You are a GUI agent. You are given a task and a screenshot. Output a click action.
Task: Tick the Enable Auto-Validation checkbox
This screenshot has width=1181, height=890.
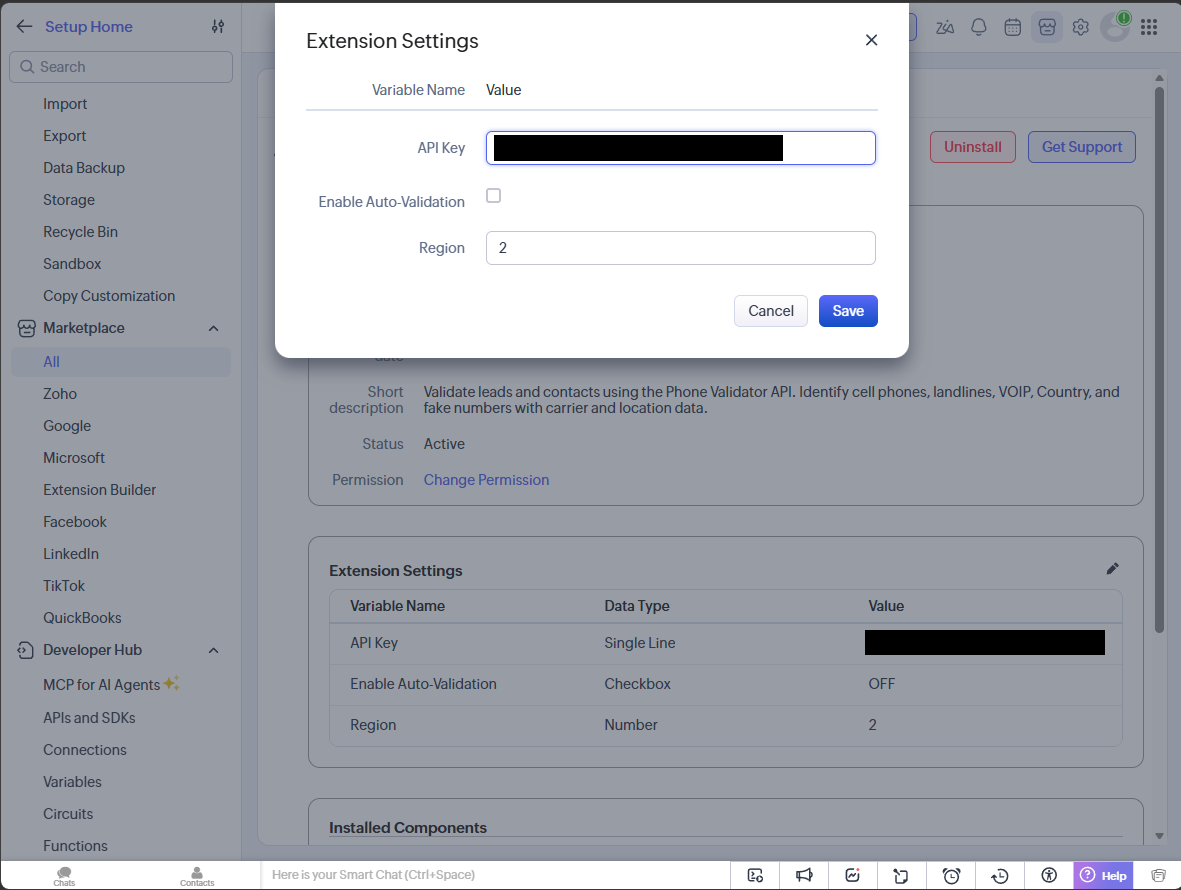(x=493, y=196)
